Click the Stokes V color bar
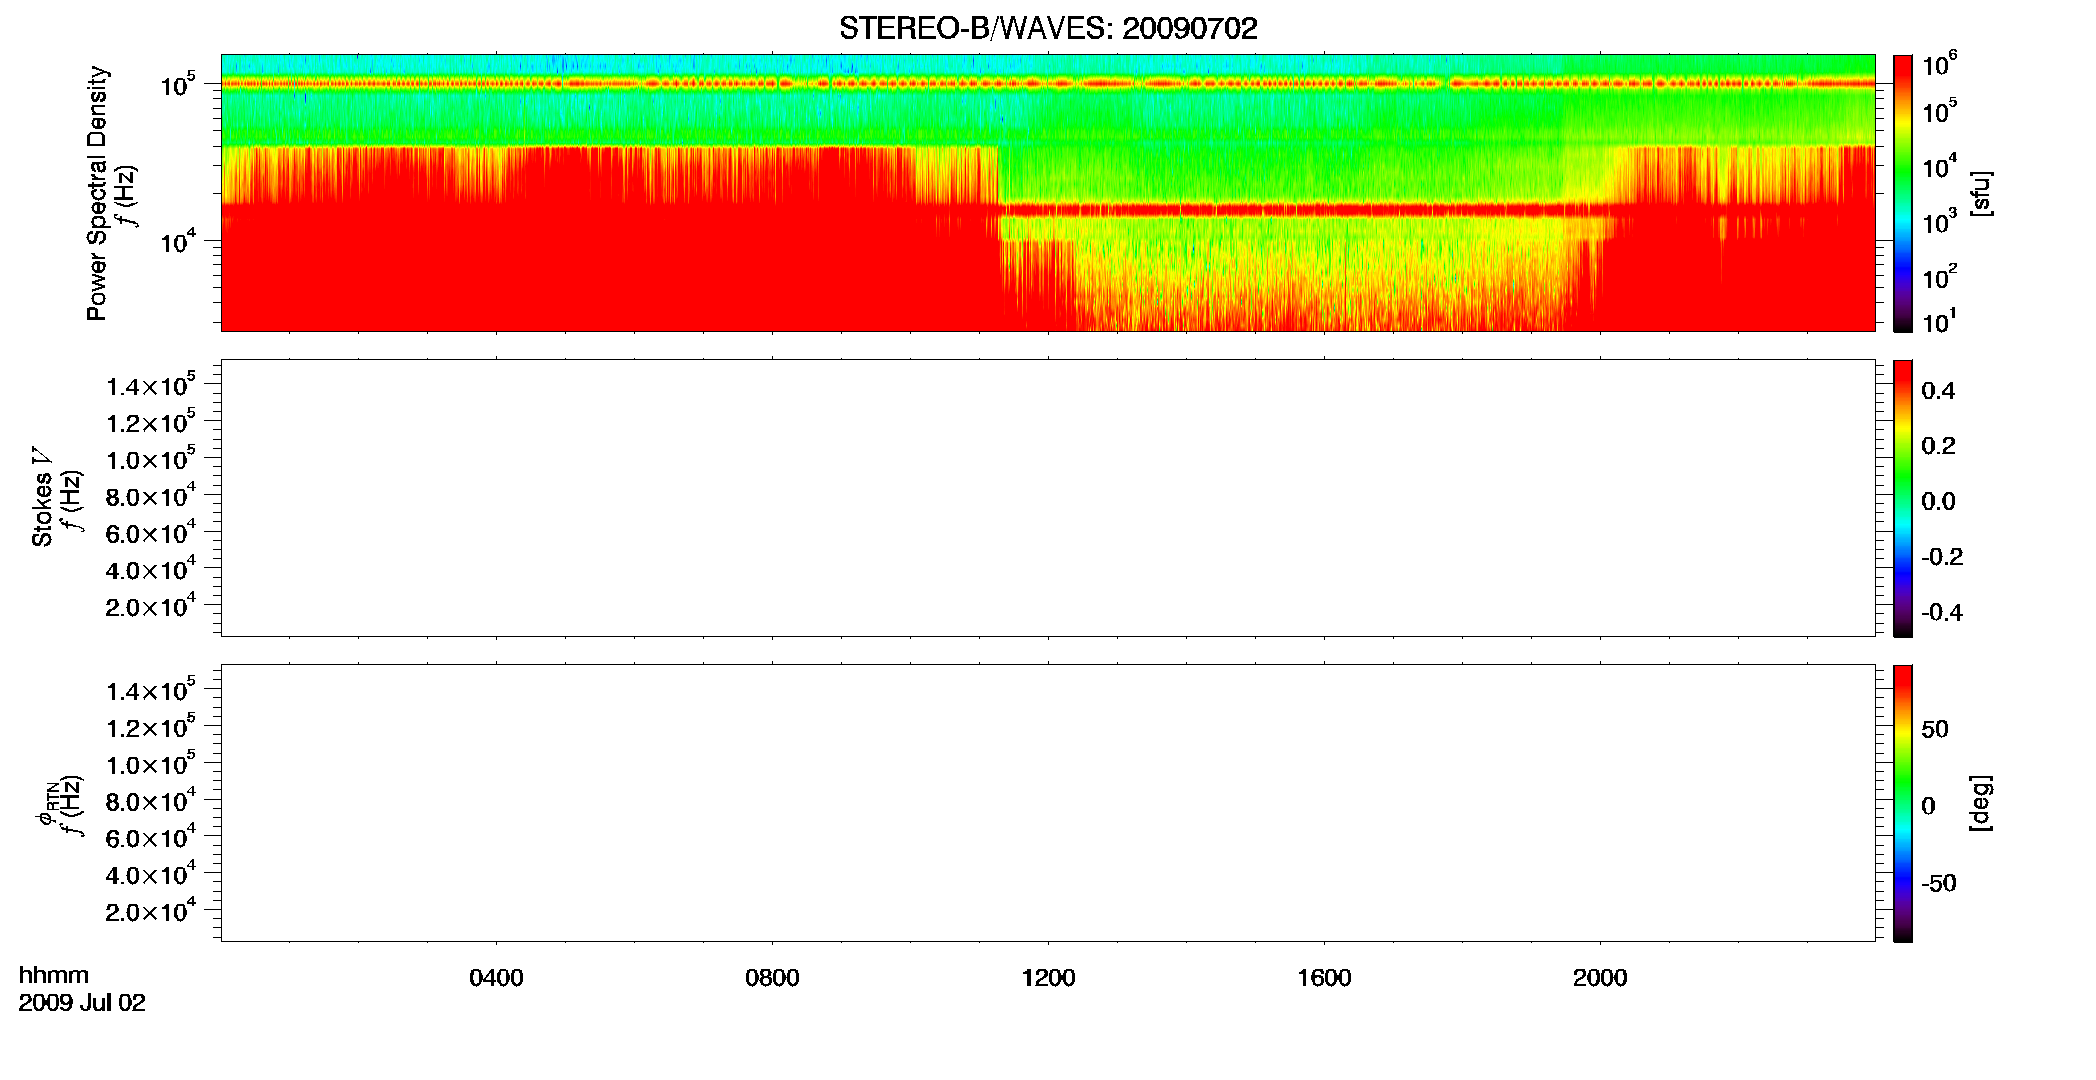Screen dimensions: 2096x1080 (x=1903, y=498)
